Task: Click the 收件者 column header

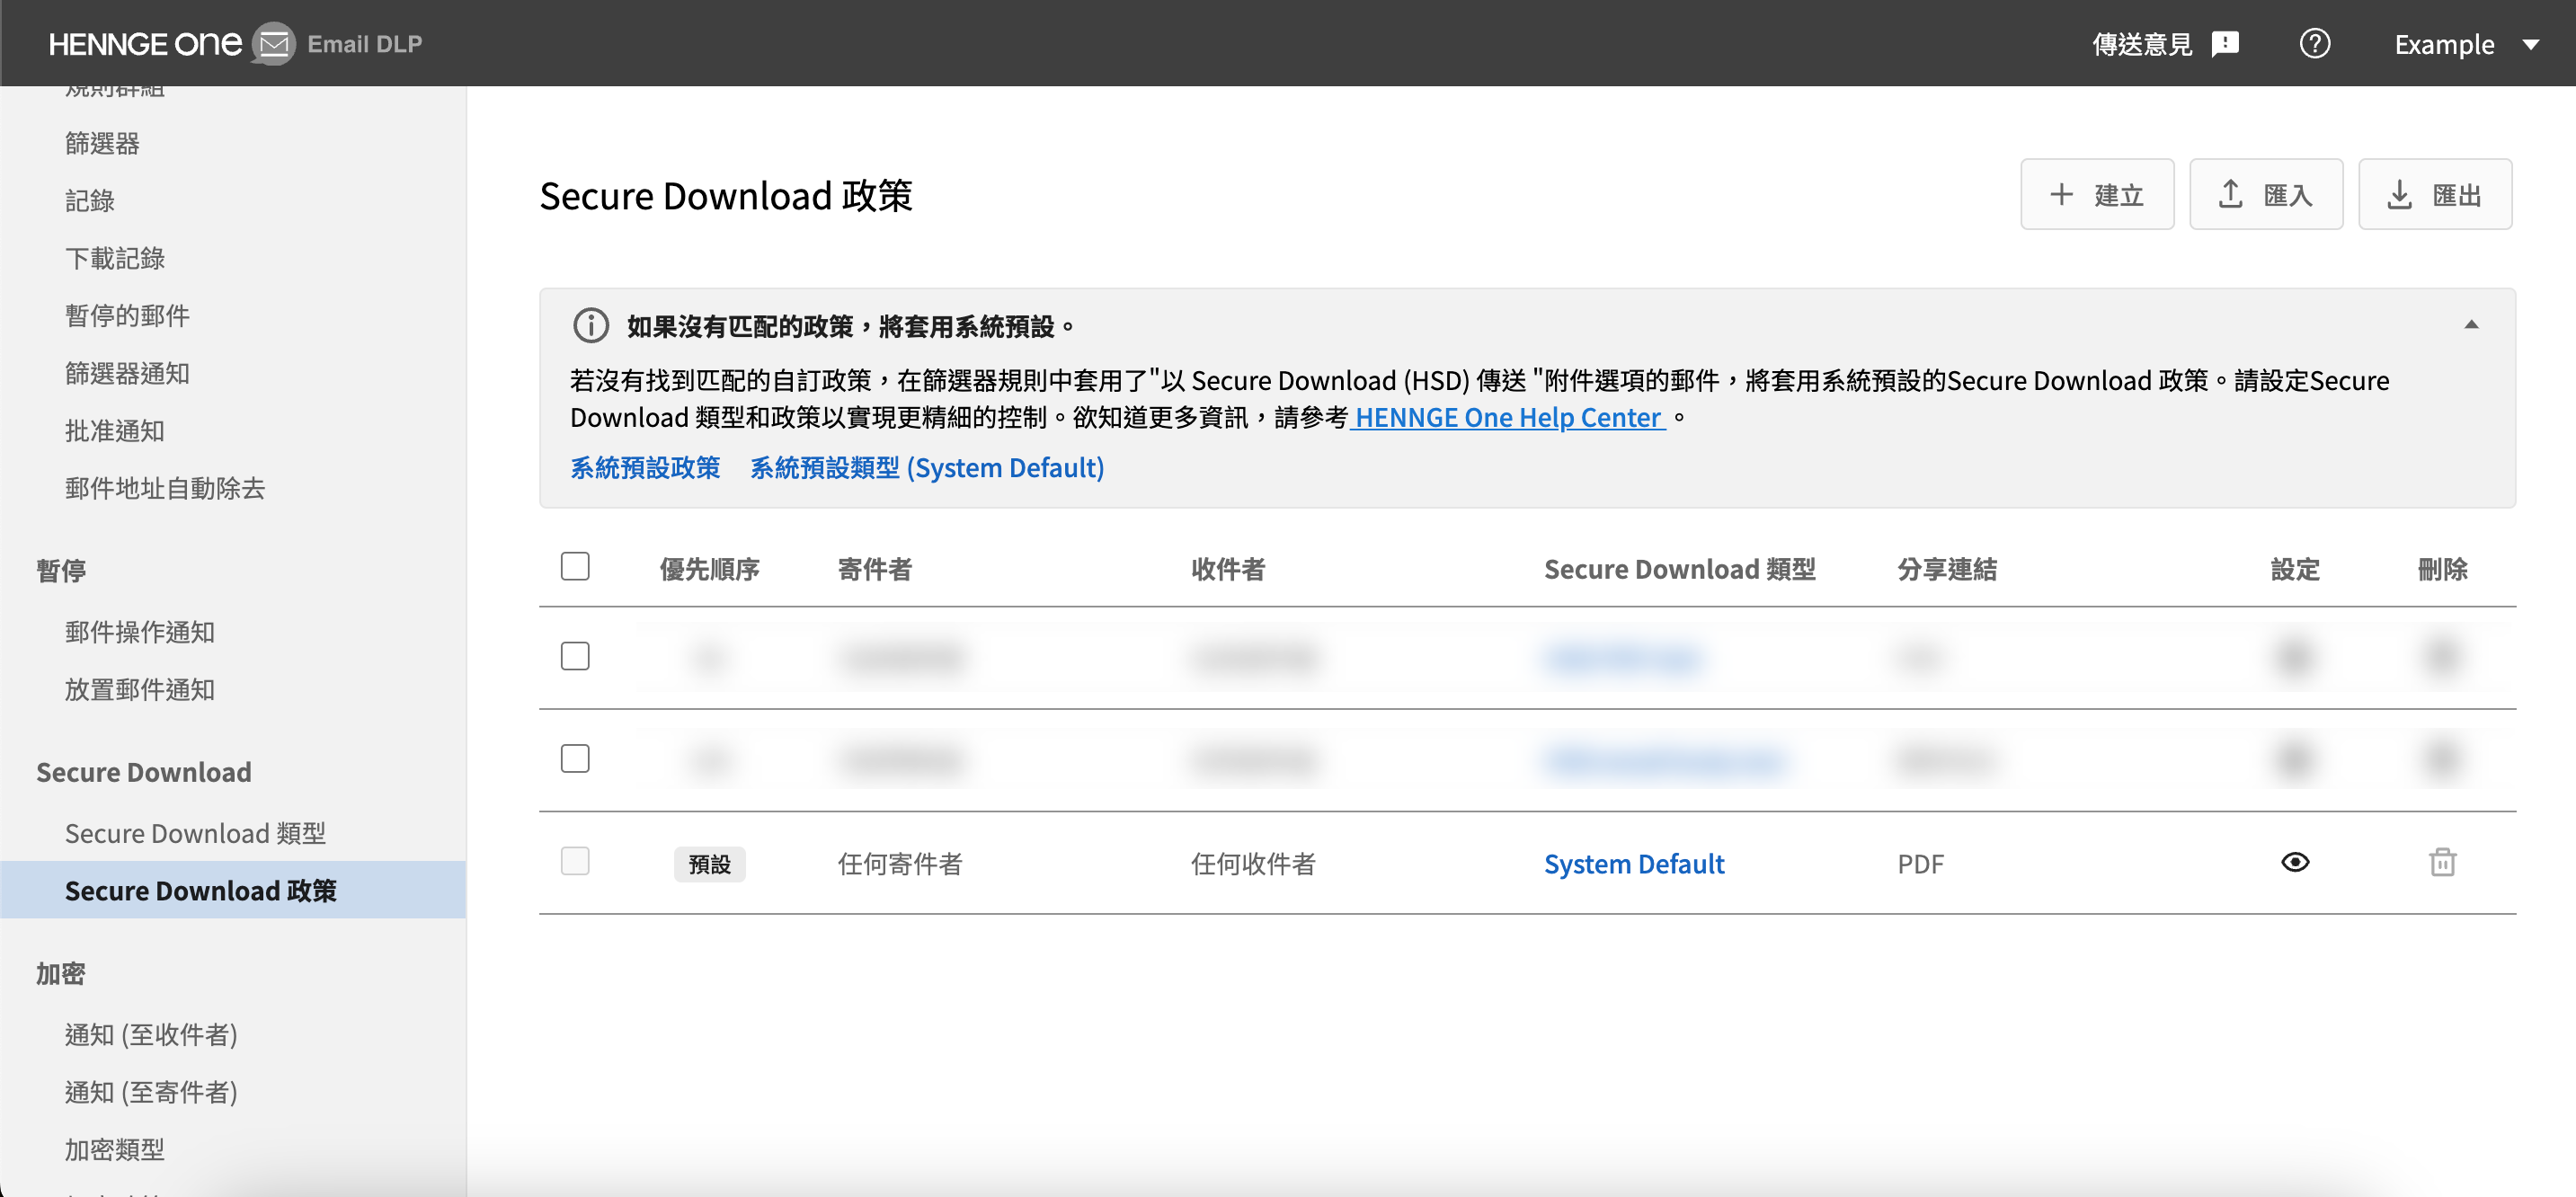Action: (x=1228, y=569)
